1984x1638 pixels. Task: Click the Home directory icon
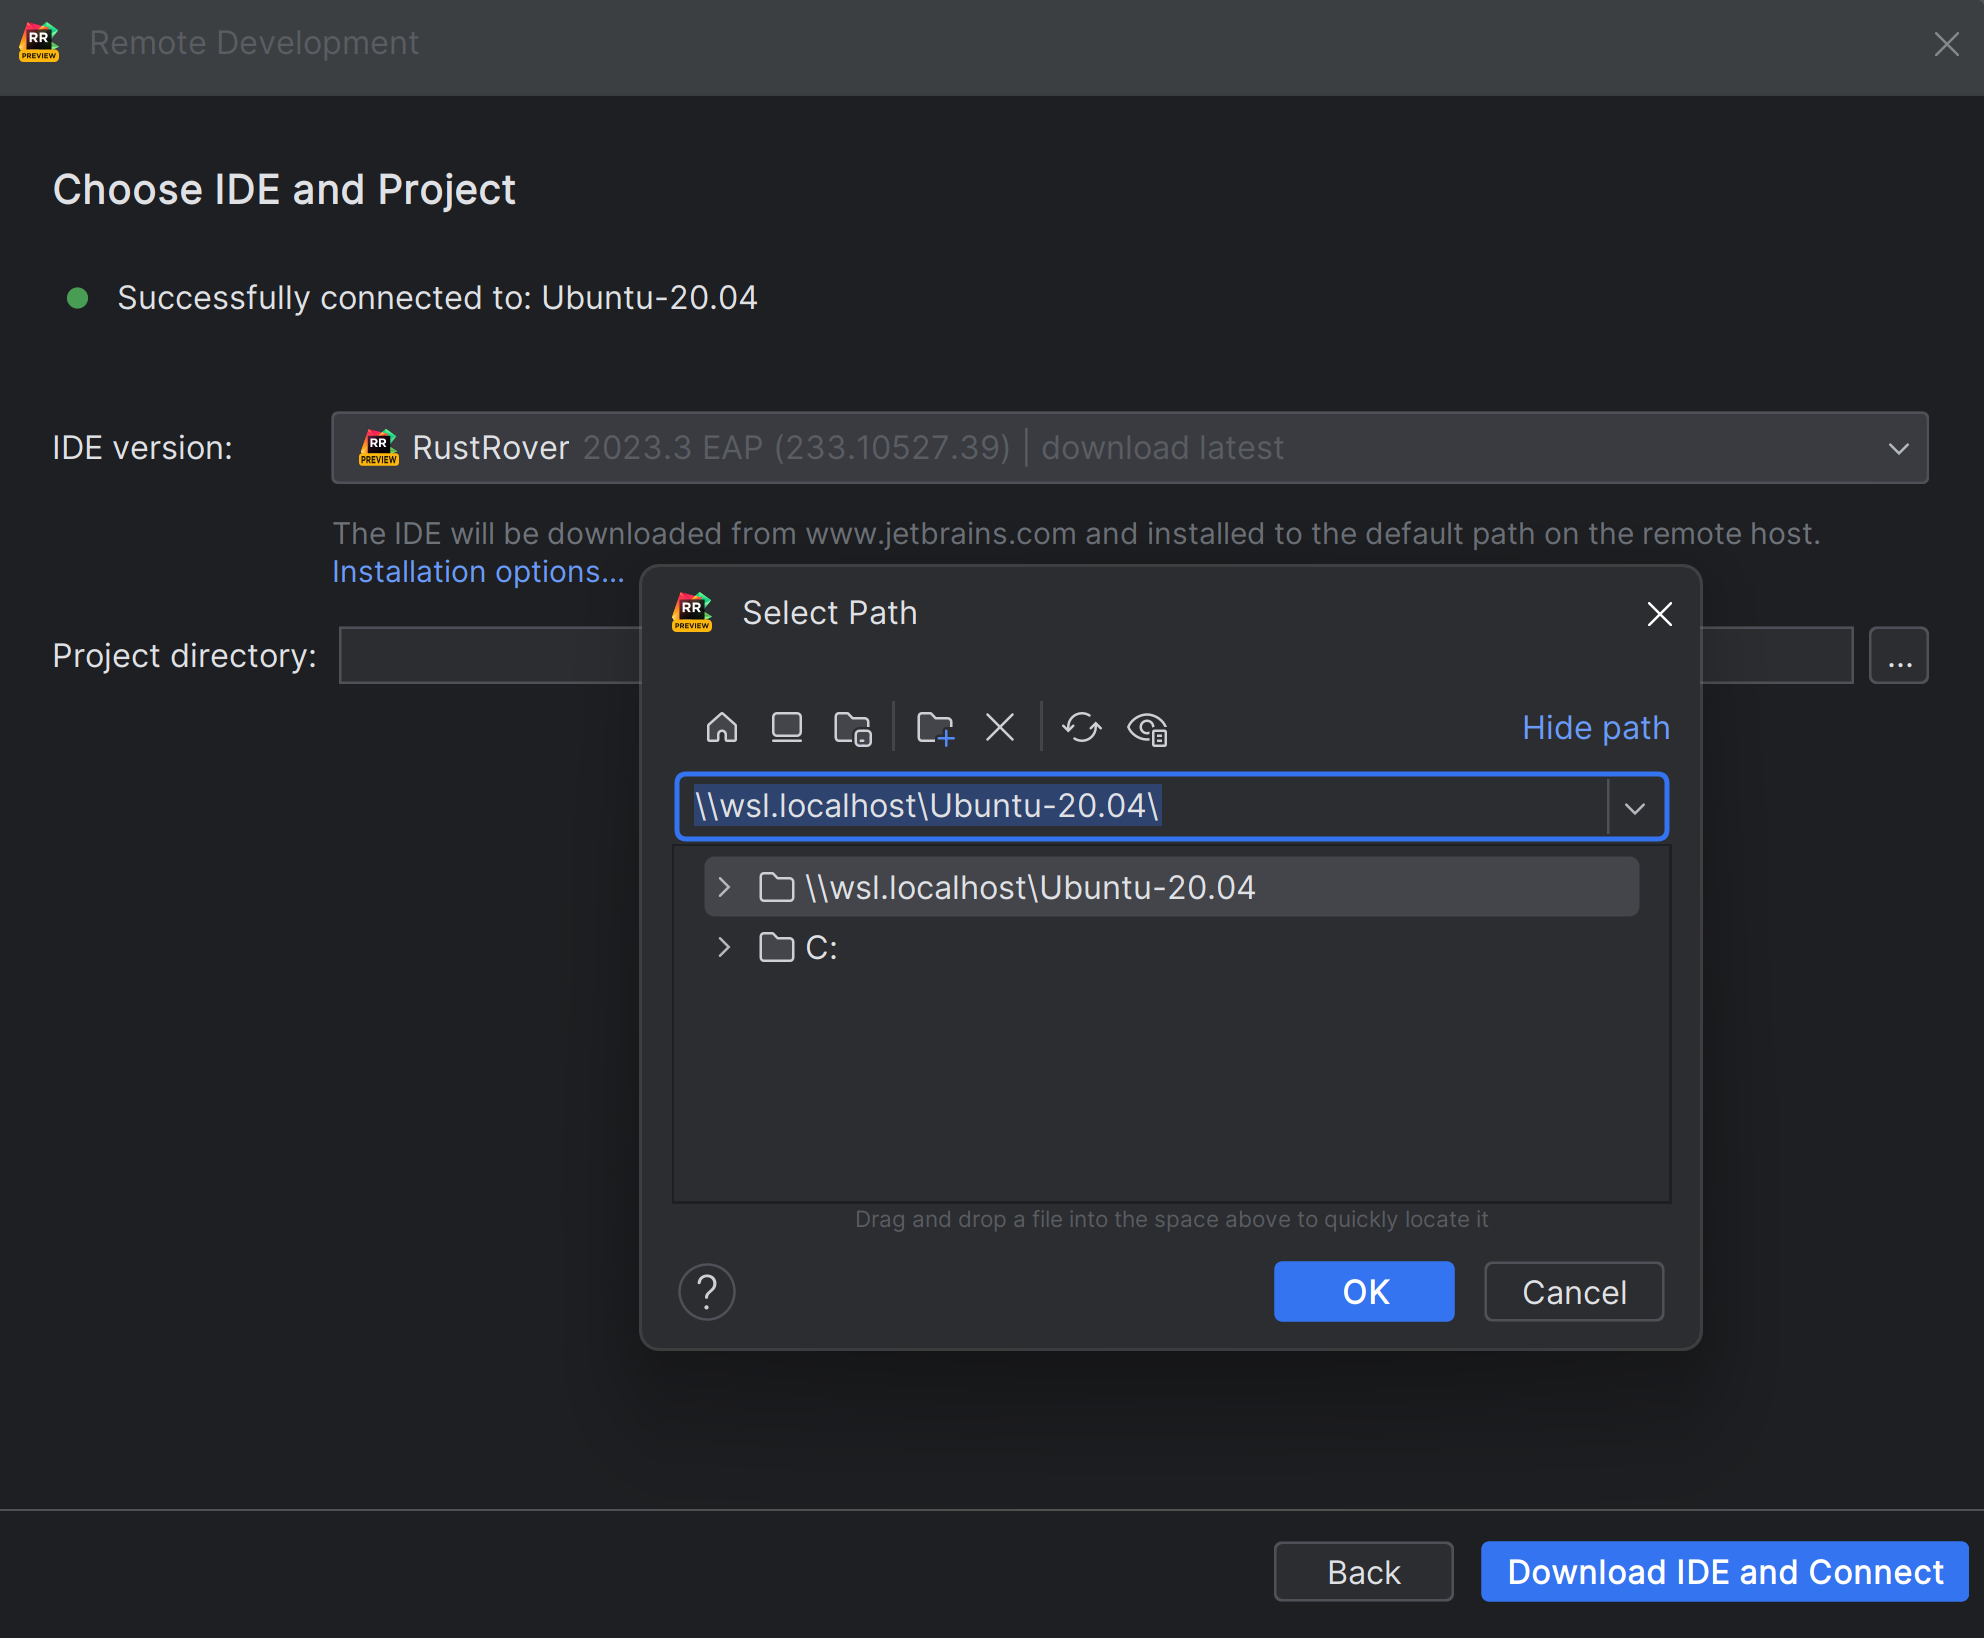coord(721,727)
